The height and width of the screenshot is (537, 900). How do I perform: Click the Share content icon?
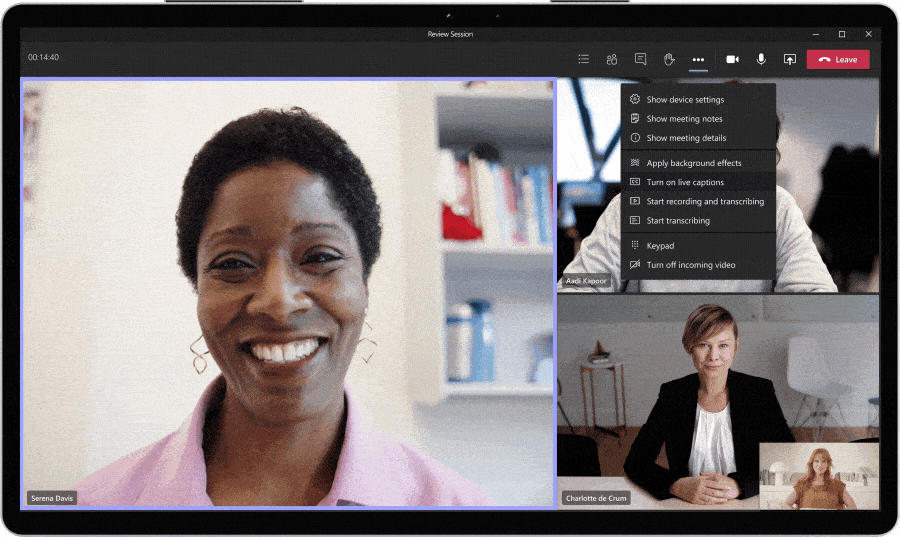tap(789, 59)
